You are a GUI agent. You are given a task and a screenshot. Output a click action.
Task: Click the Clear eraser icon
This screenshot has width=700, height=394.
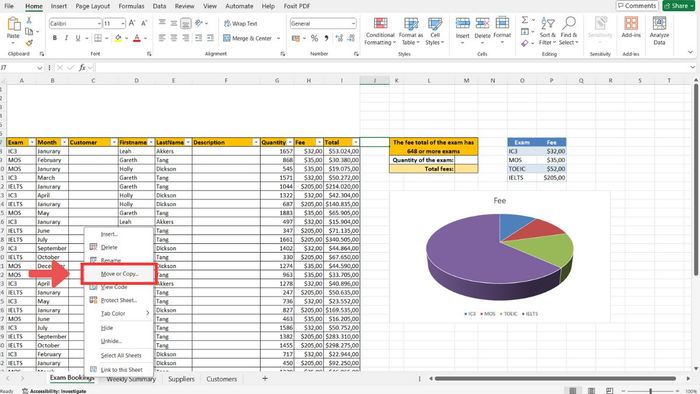click(x=525, y=43)
